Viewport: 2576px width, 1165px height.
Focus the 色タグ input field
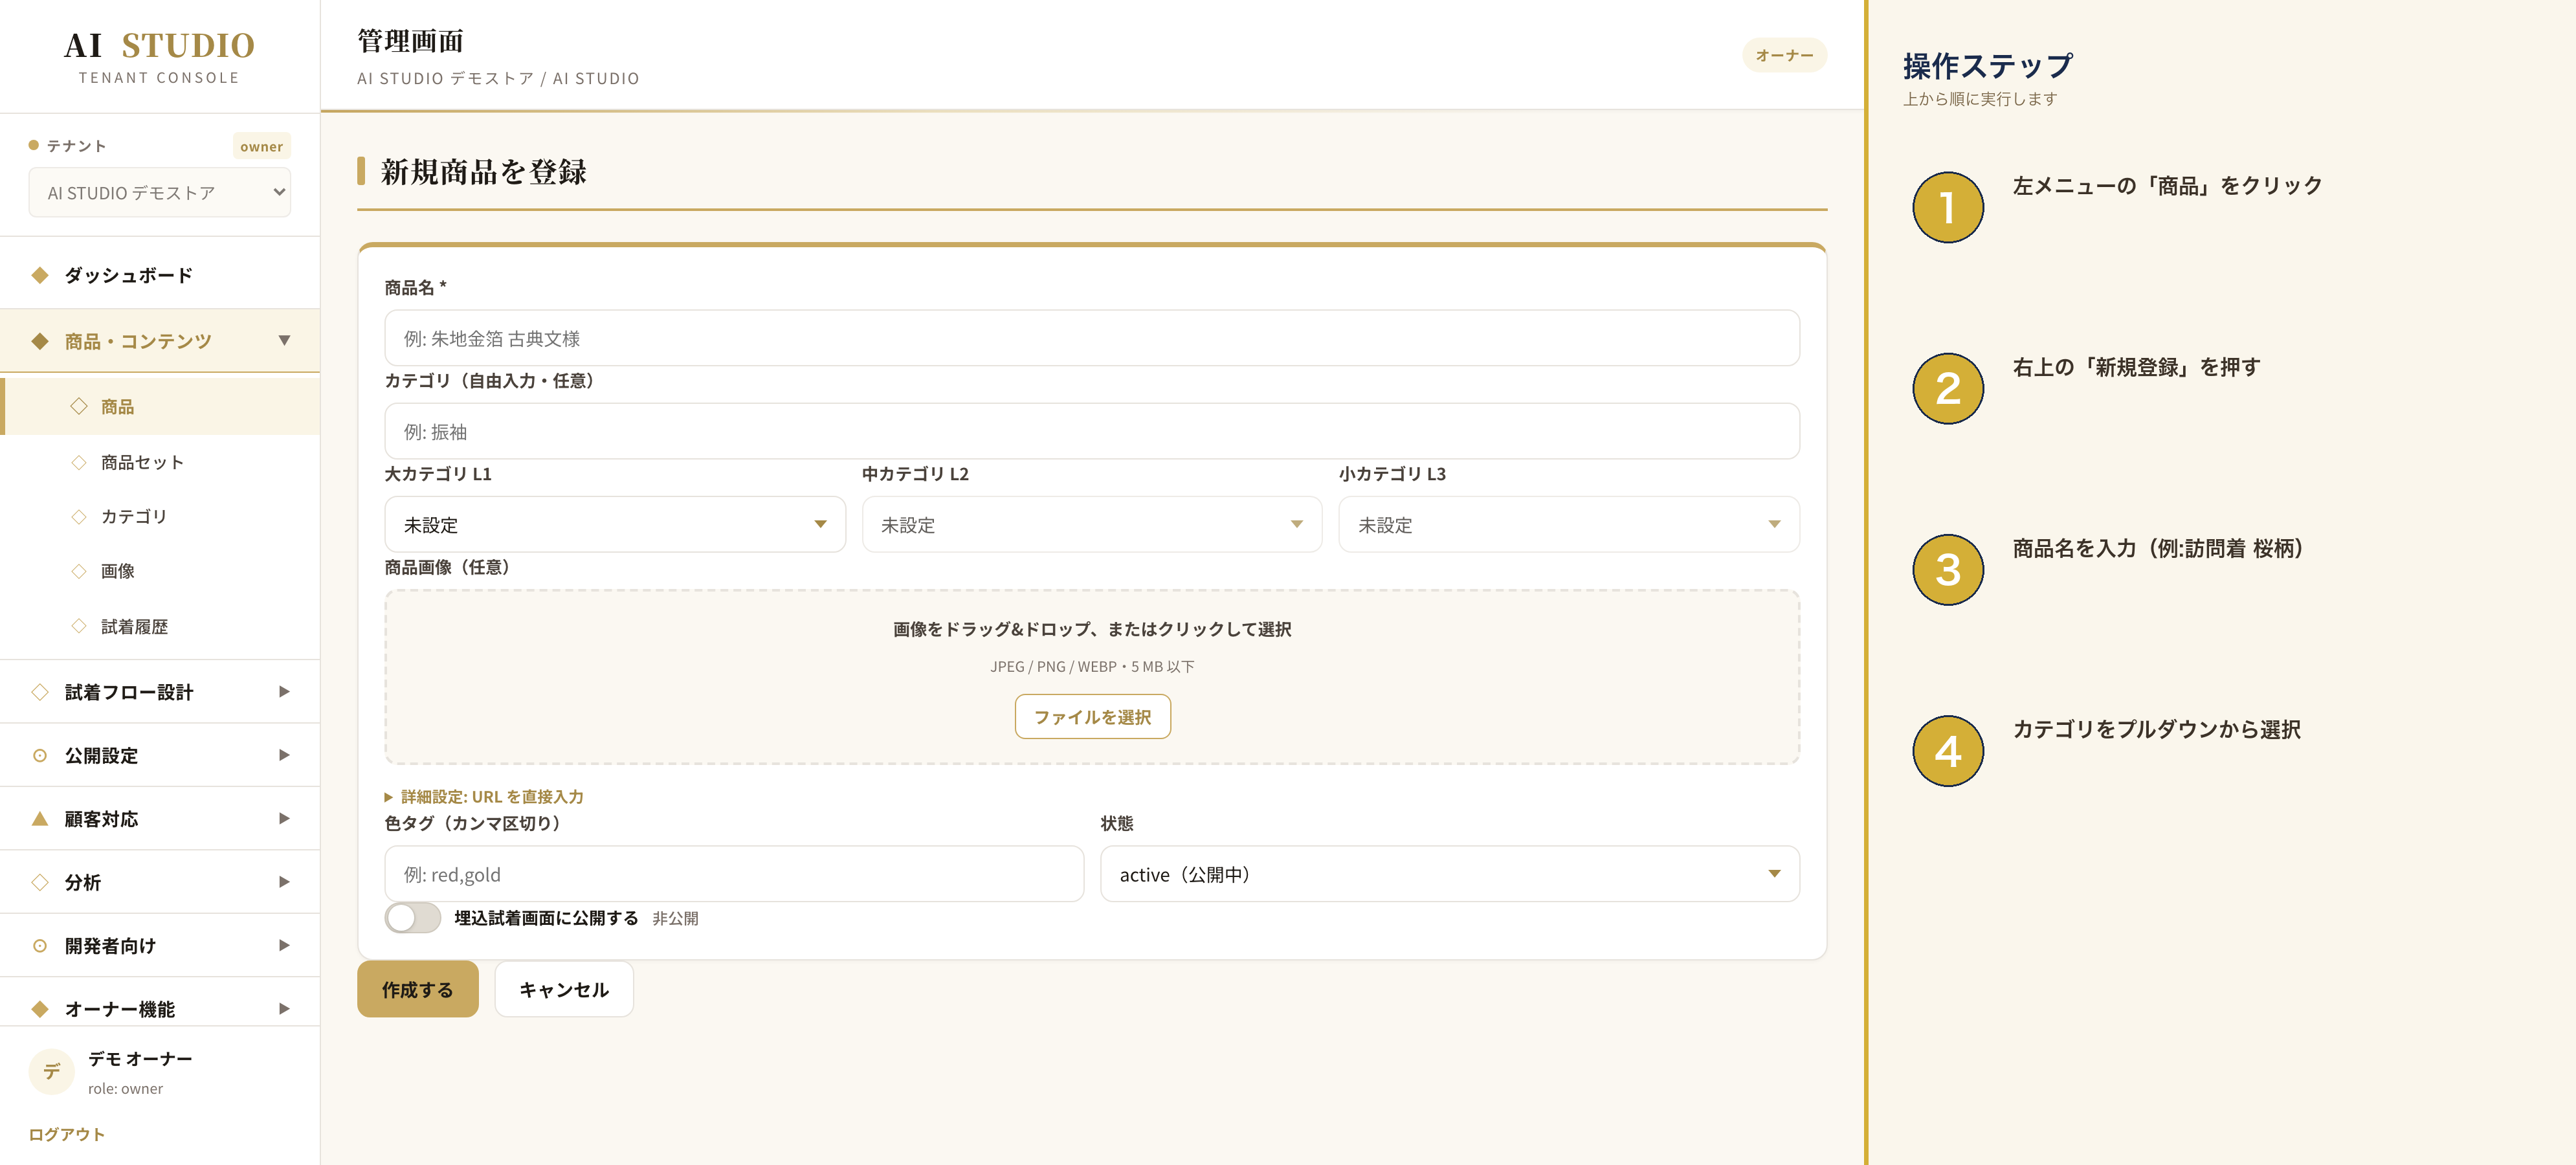click(734, 874)
